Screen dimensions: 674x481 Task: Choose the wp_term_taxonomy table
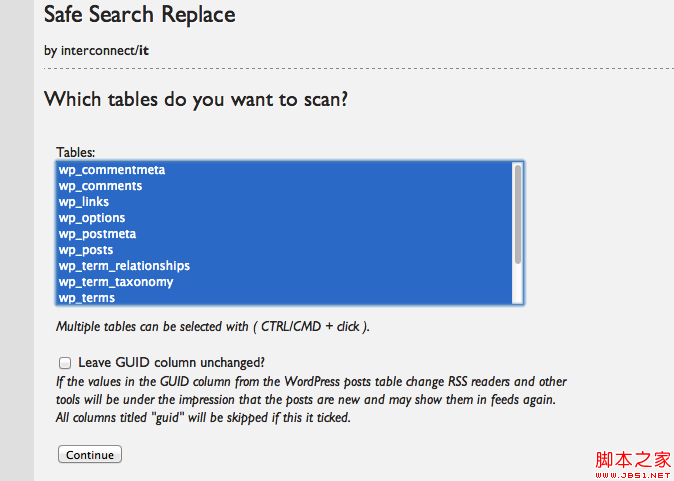116,282
